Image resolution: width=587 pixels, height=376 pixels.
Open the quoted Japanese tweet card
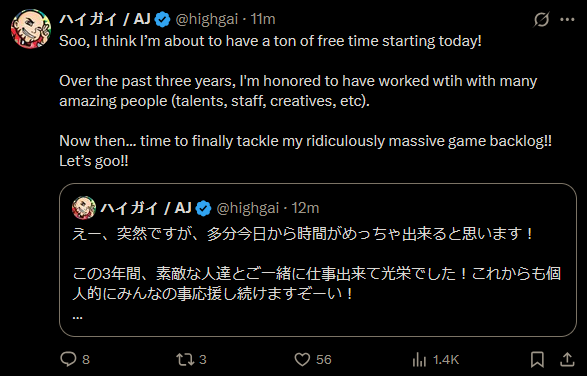click(318, 260)
